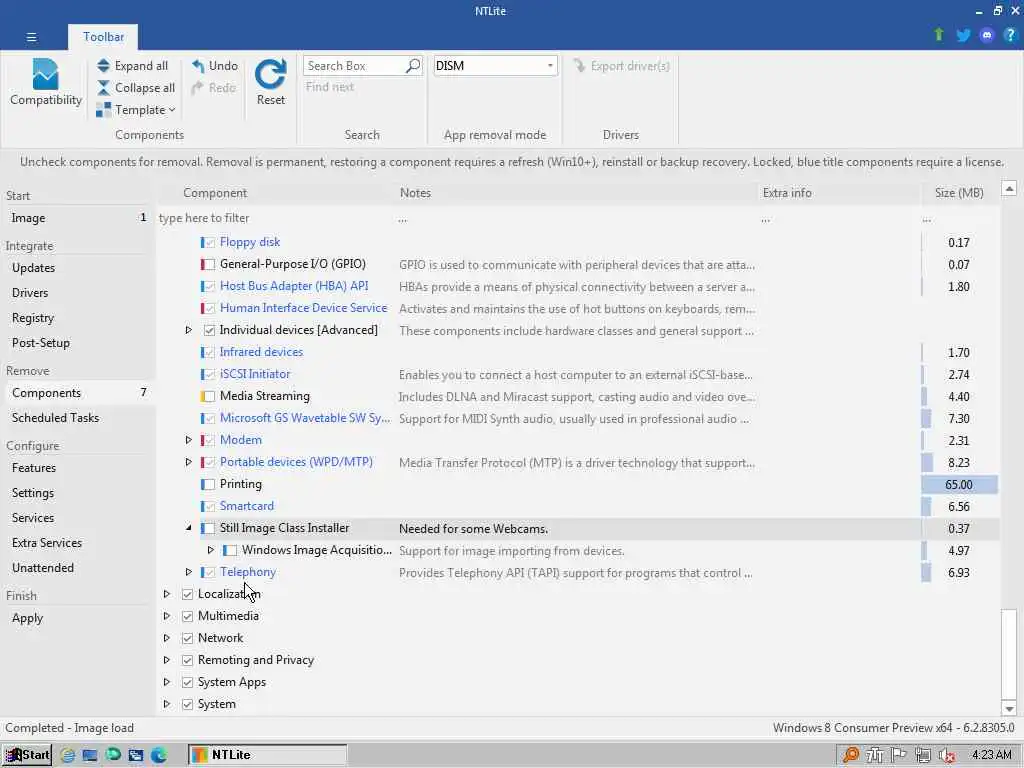
Task: Click the Reset circular arrow icon
Action: [x=270, y=74]
